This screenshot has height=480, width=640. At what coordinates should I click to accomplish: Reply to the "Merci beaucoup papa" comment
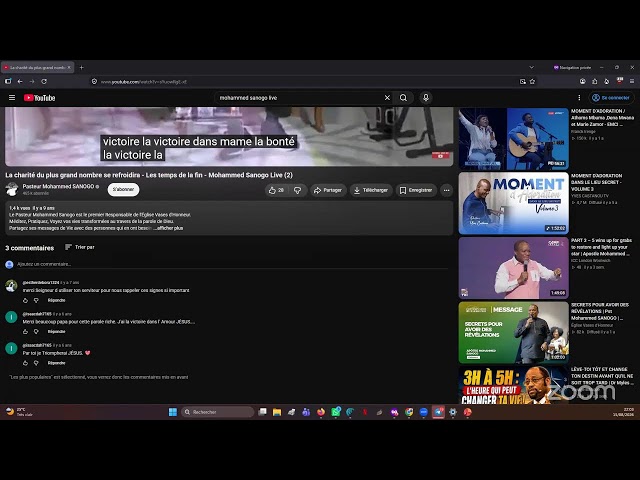click(x=56, y=331)
